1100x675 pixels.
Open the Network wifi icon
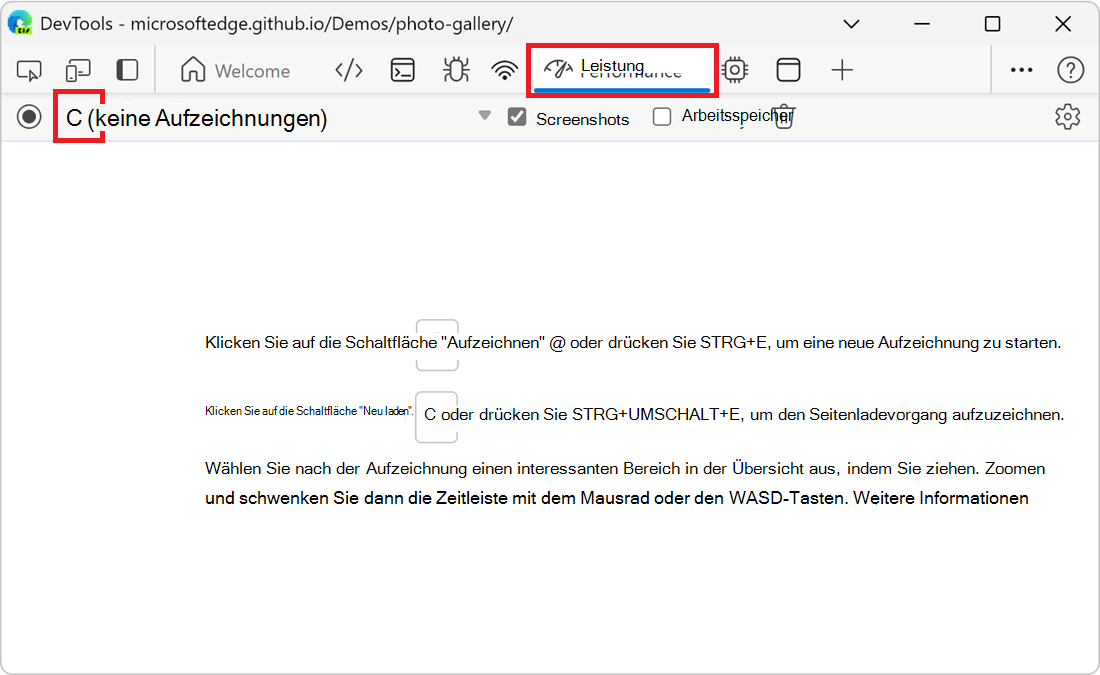[x=505, y=70]
